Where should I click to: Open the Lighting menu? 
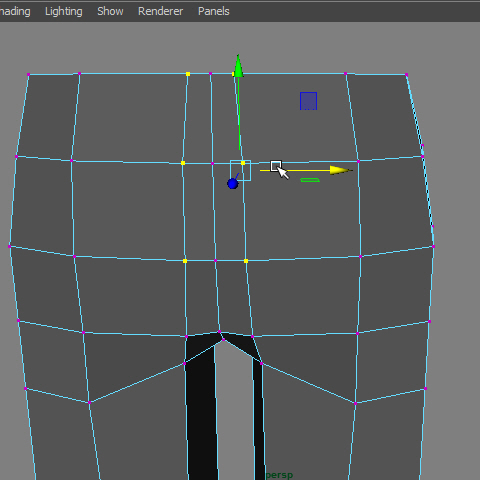coord(64,11)
